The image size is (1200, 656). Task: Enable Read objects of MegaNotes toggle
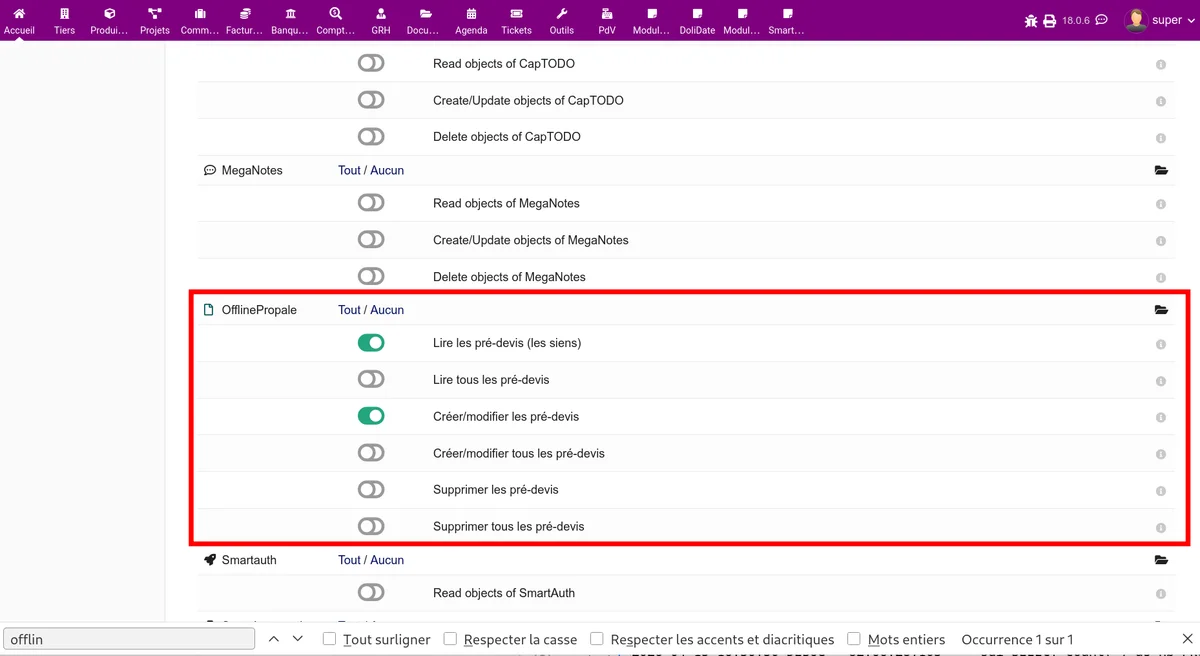point(371,203)
